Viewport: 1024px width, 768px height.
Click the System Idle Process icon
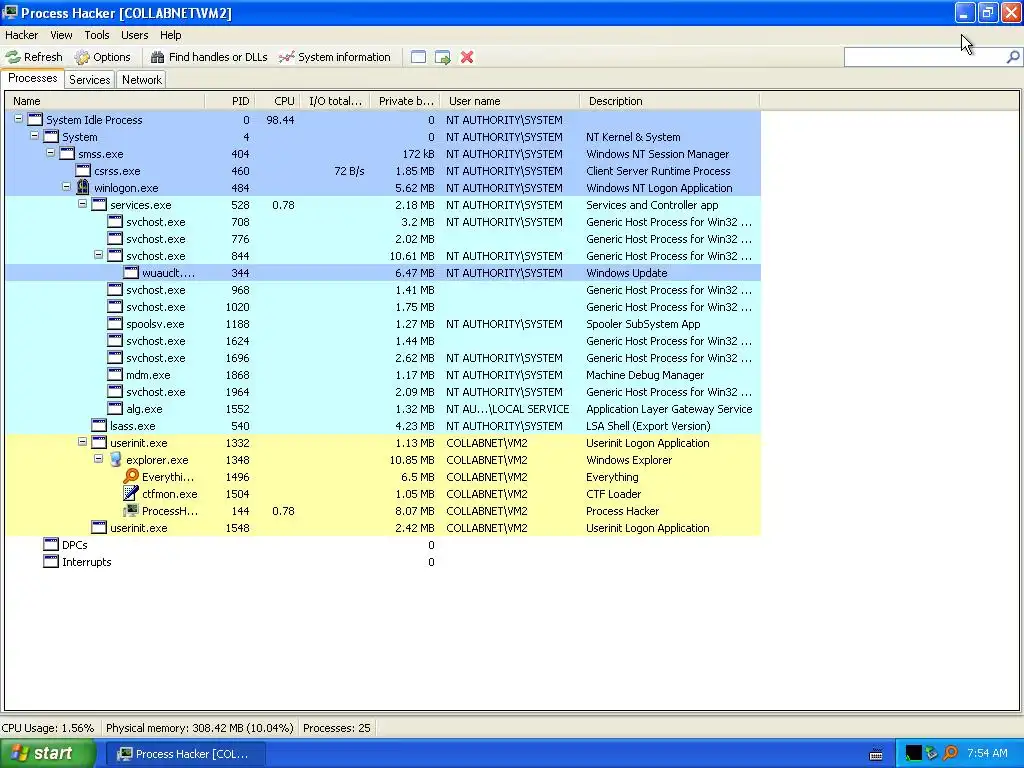point(35,120)
